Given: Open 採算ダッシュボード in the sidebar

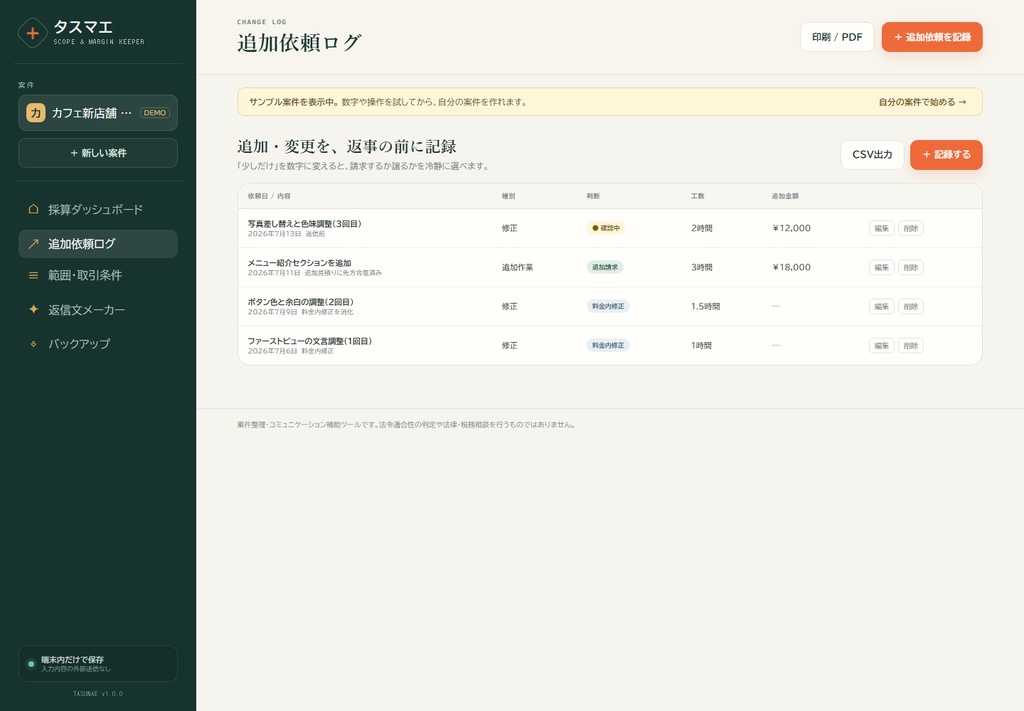Looking at the screenshot, I should pos(98,210).
